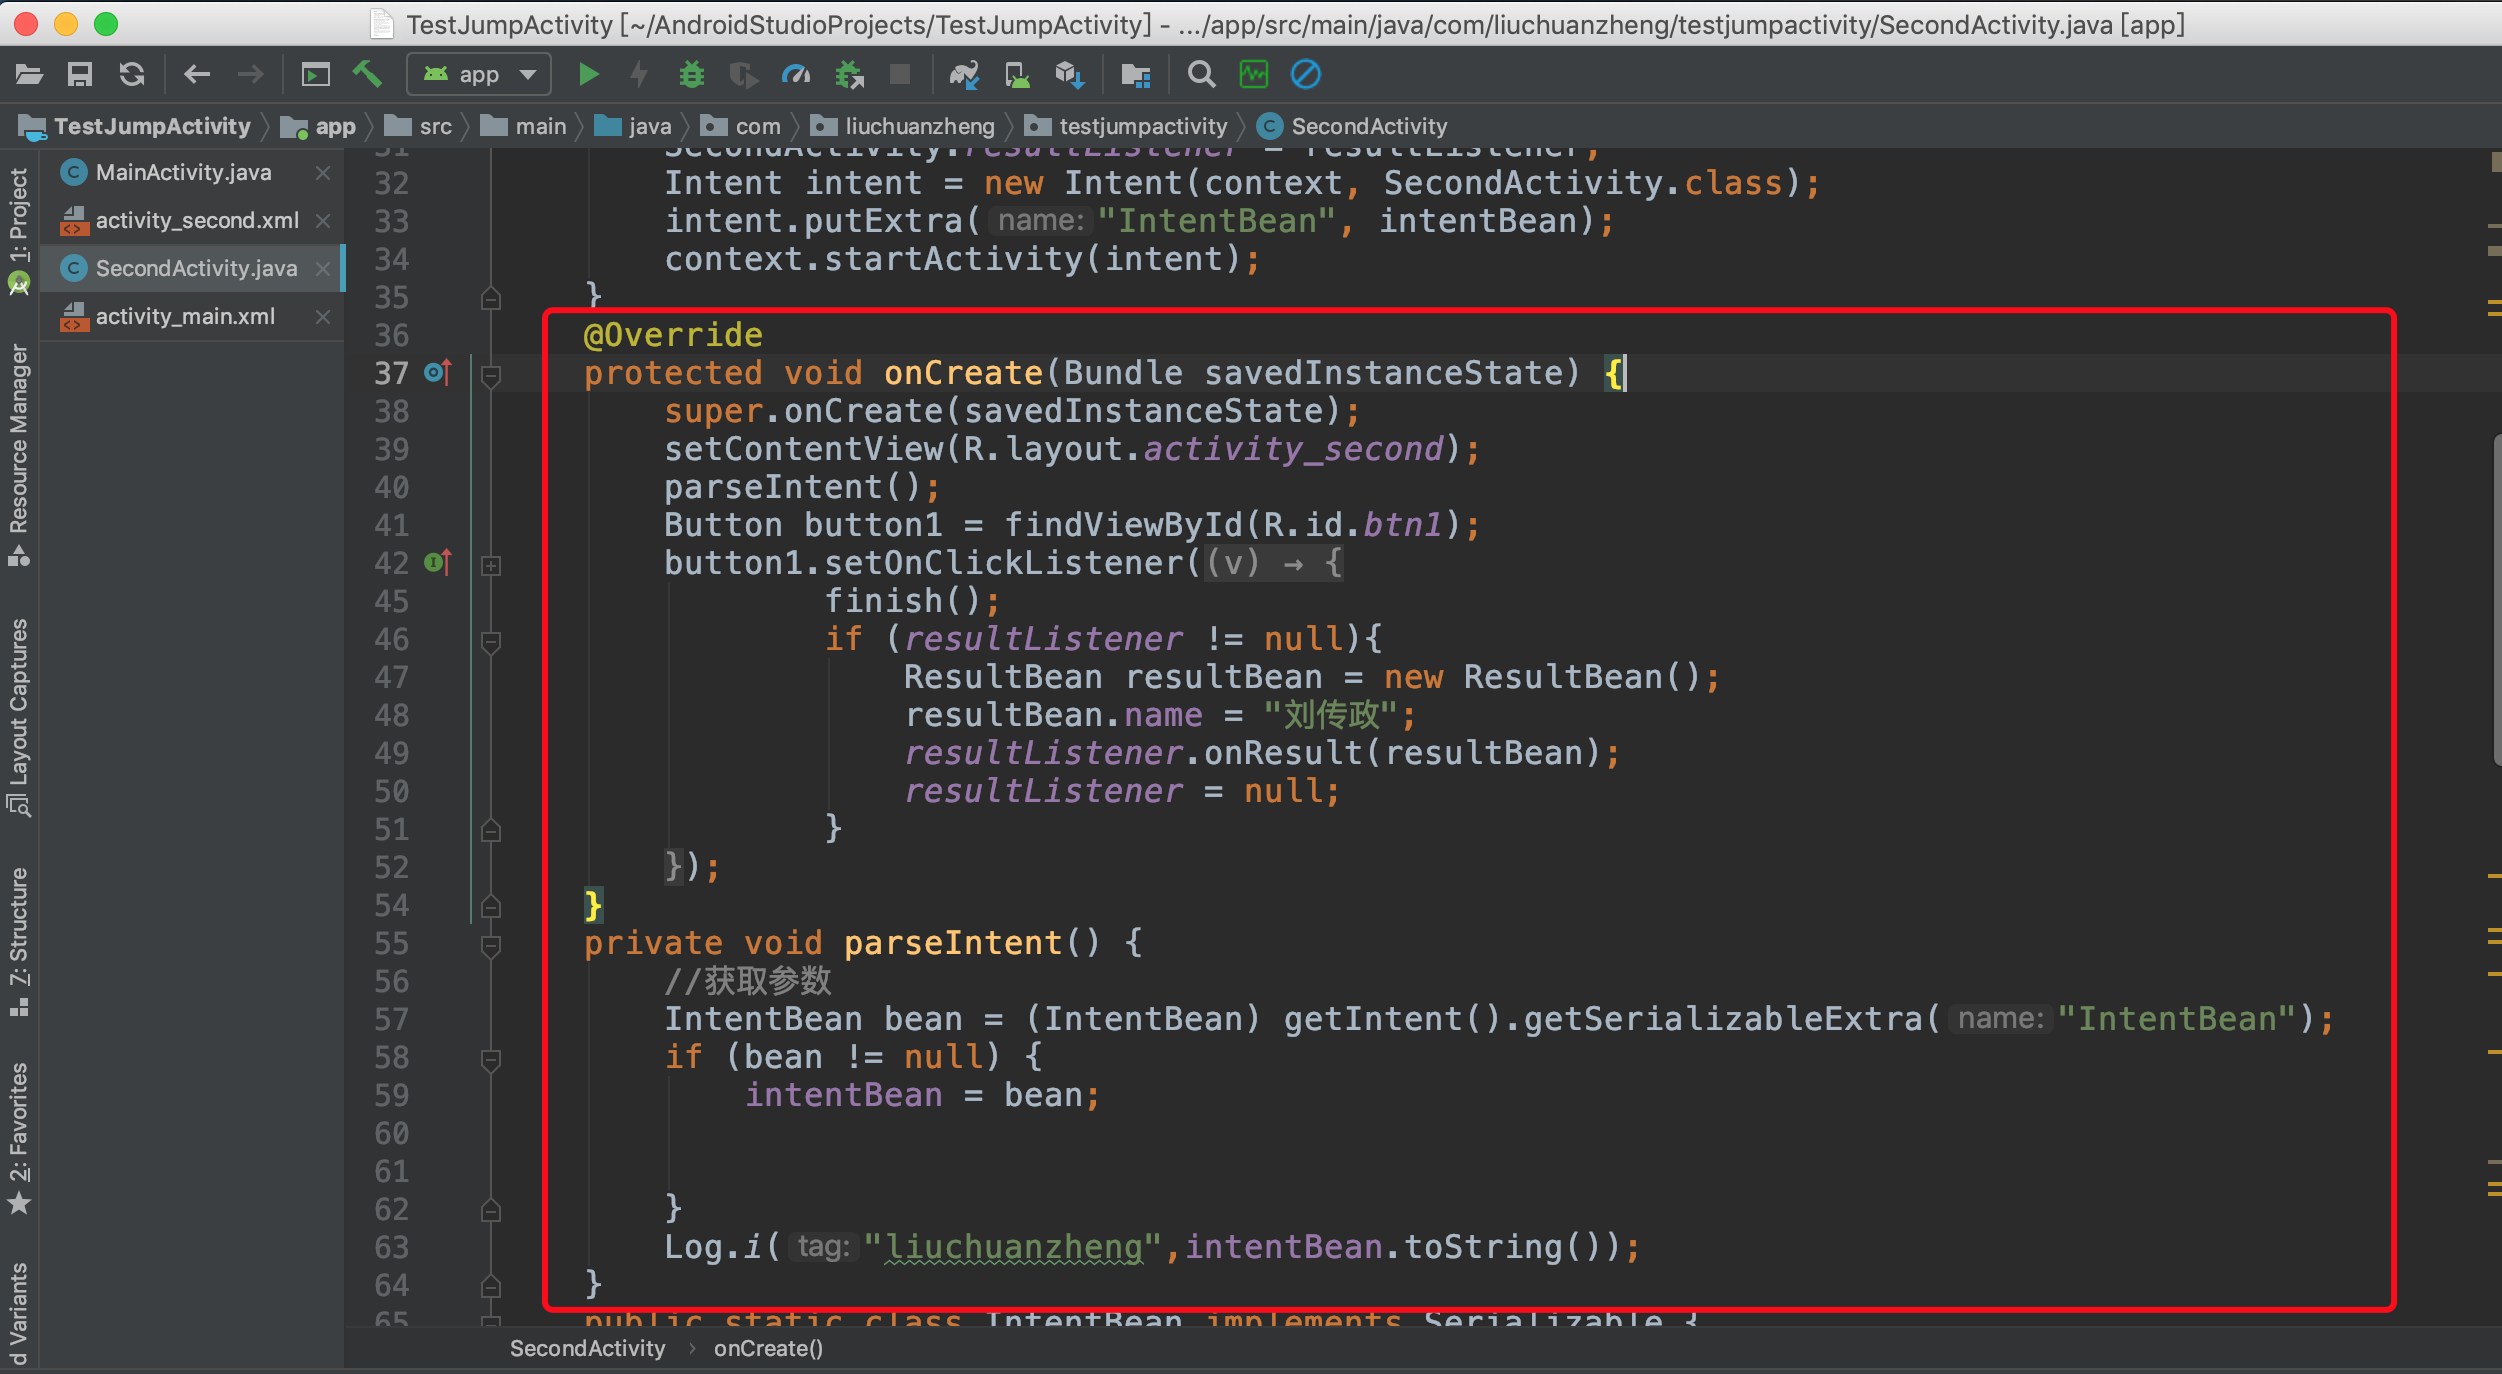Viewport: 2502px width, 1374px height.
Task: Build project with the hammer icon
Action: [367, 74]
